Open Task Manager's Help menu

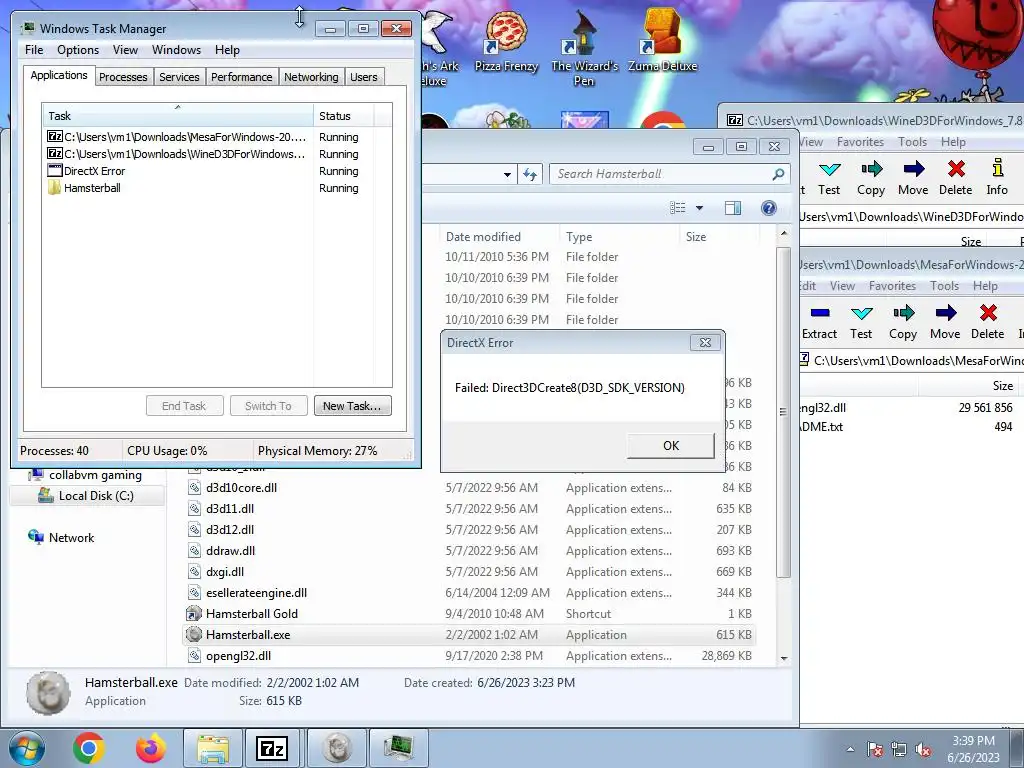pyautogui.click(x=227, y=50)
